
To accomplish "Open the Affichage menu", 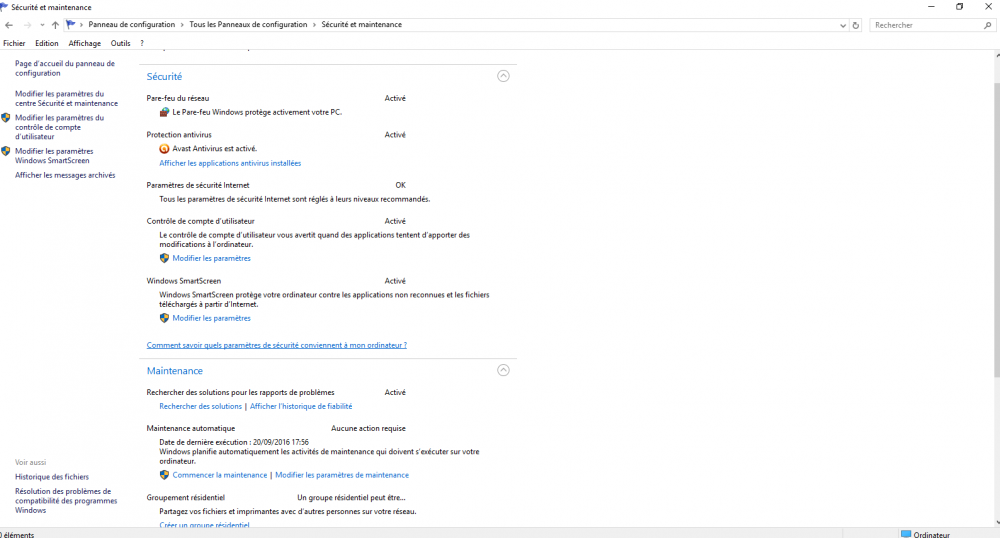I will [x=85, y=43].
